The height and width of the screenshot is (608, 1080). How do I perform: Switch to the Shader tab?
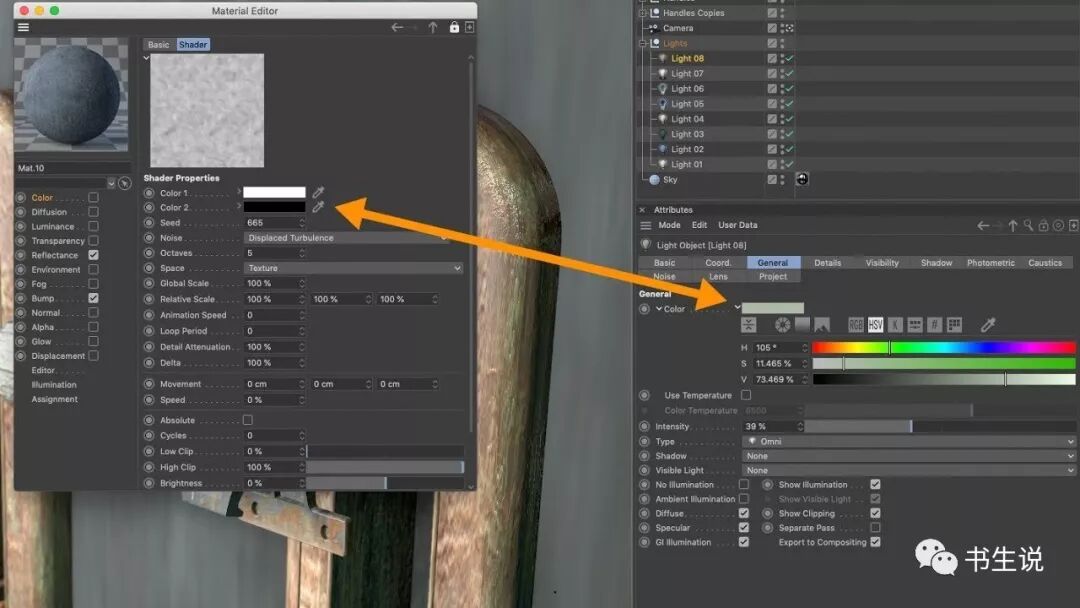(x=193, y=45)
